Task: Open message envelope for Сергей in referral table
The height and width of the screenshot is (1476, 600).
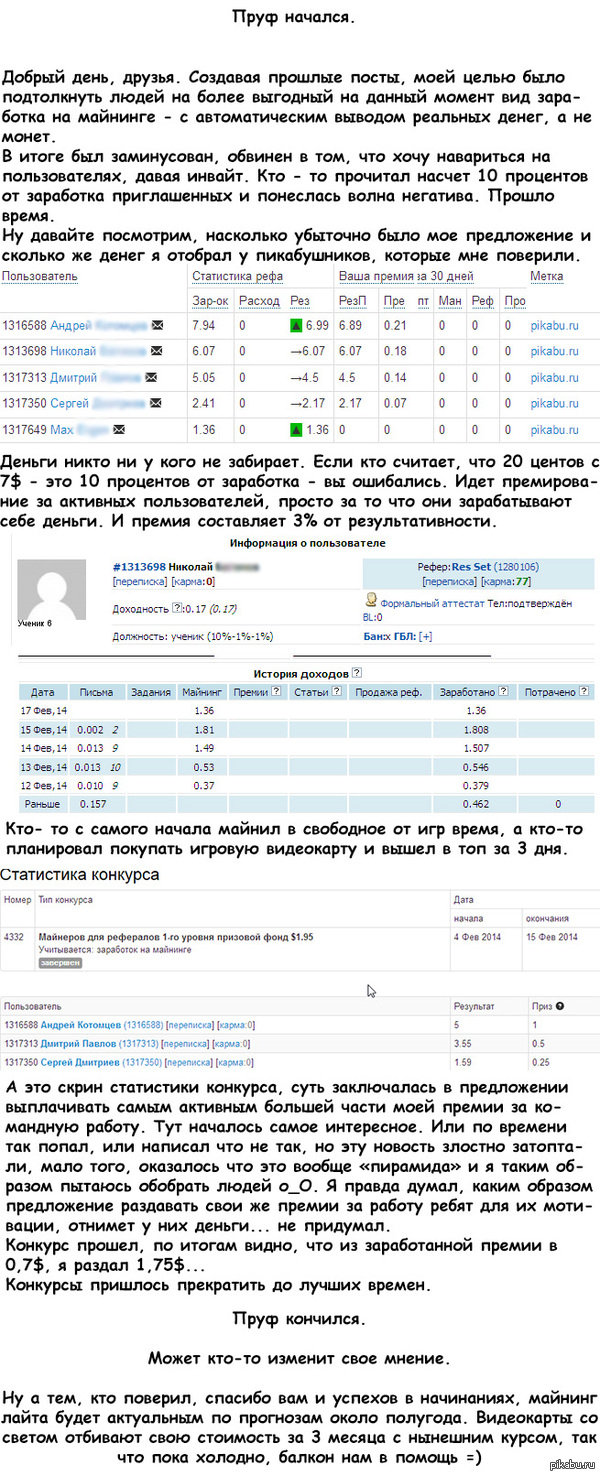Action: click(156, 403)
